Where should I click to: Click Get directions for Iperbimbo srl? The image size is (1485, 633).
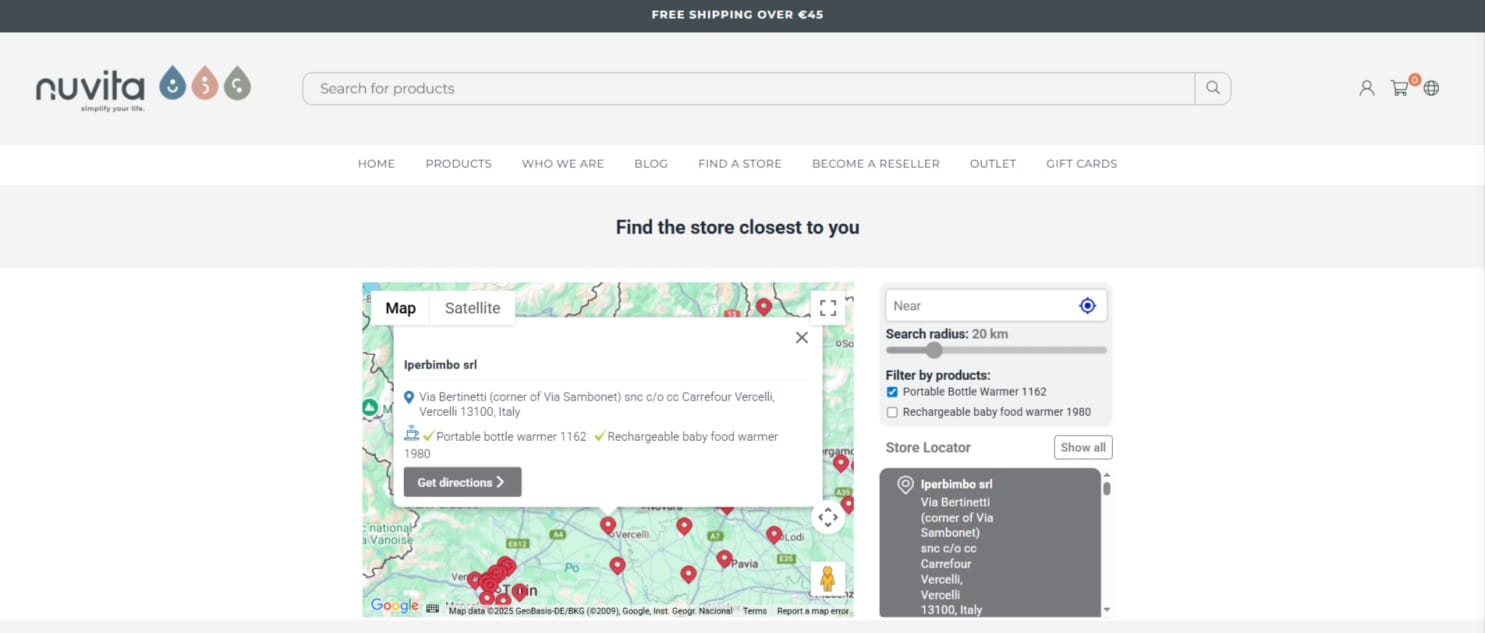[x=461, y=481]
